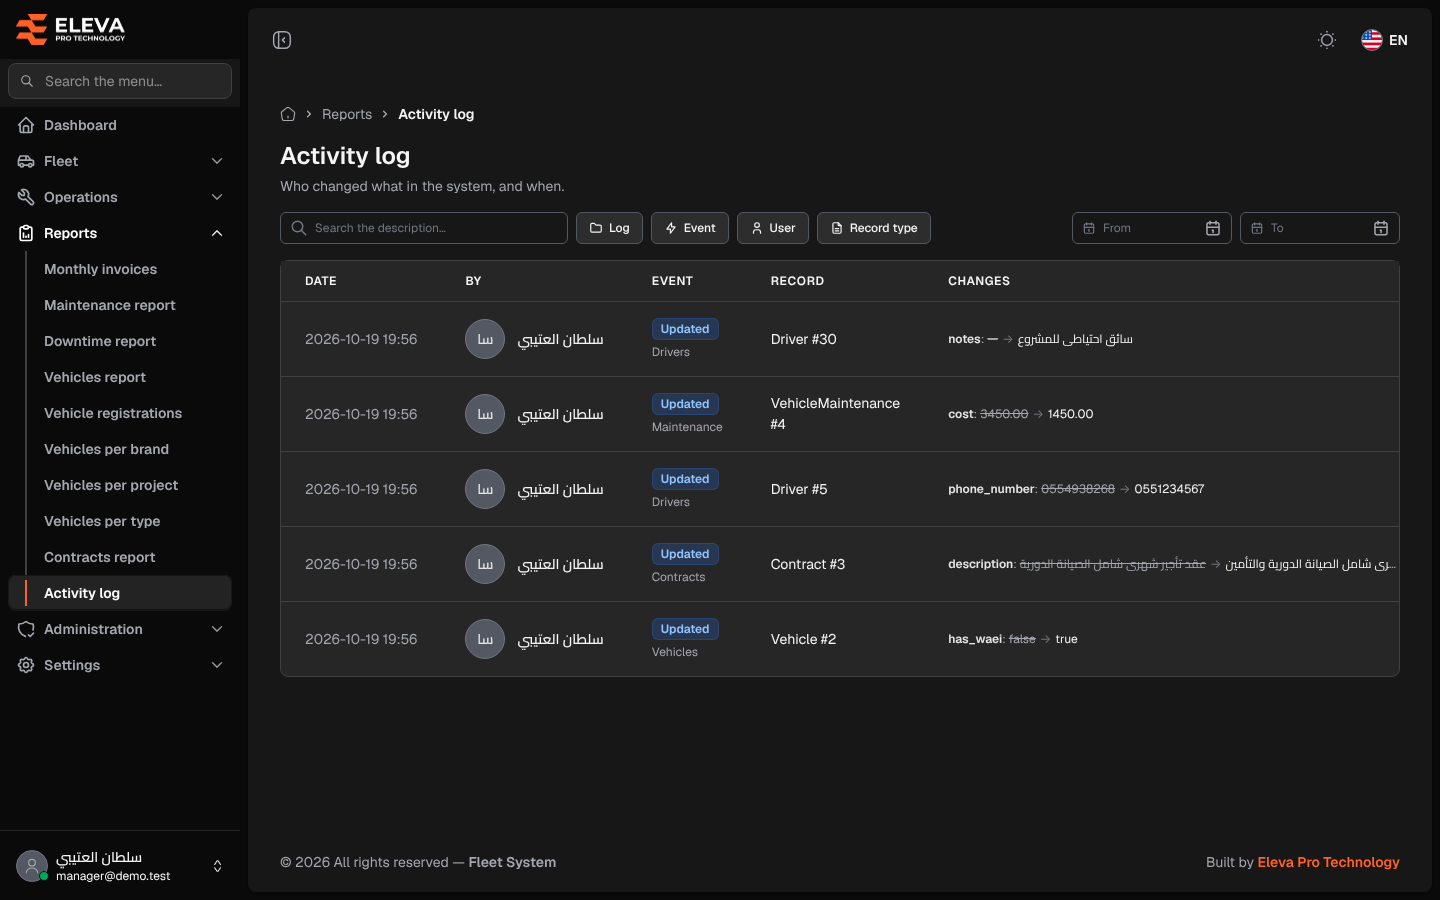Expand the Settings menu chevron
Screen dimensions: 1440x900
click(x=217, y=665)
